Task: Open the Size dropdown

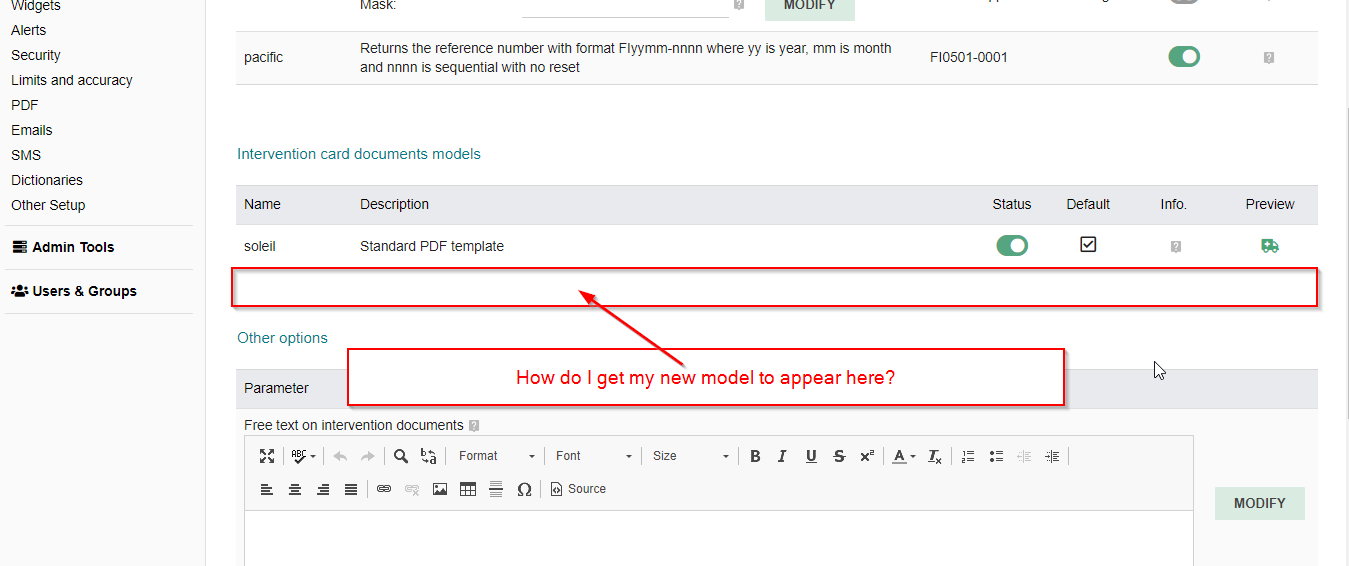Action: 691,456
